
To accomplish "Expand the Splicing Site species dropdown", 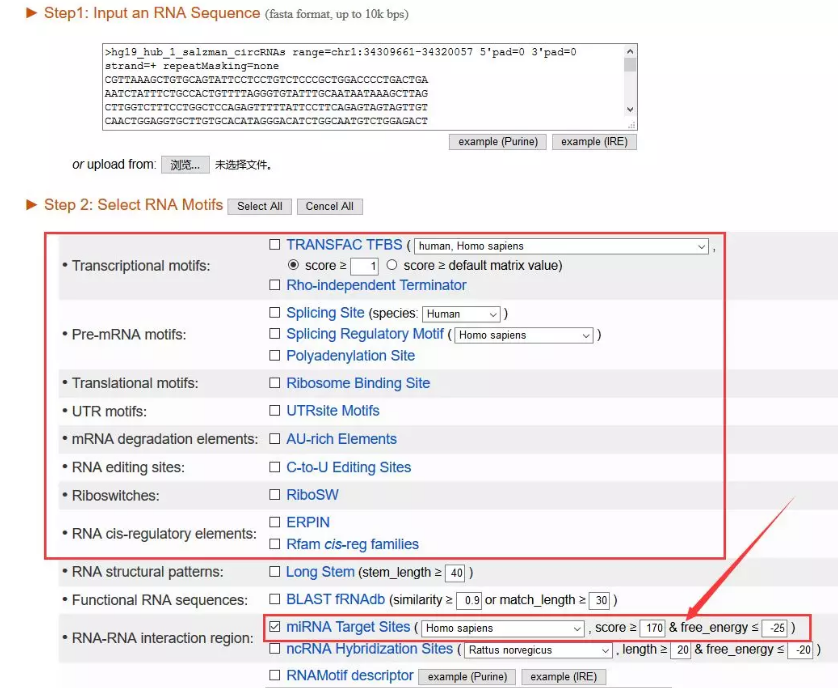I will pos(461,314).
